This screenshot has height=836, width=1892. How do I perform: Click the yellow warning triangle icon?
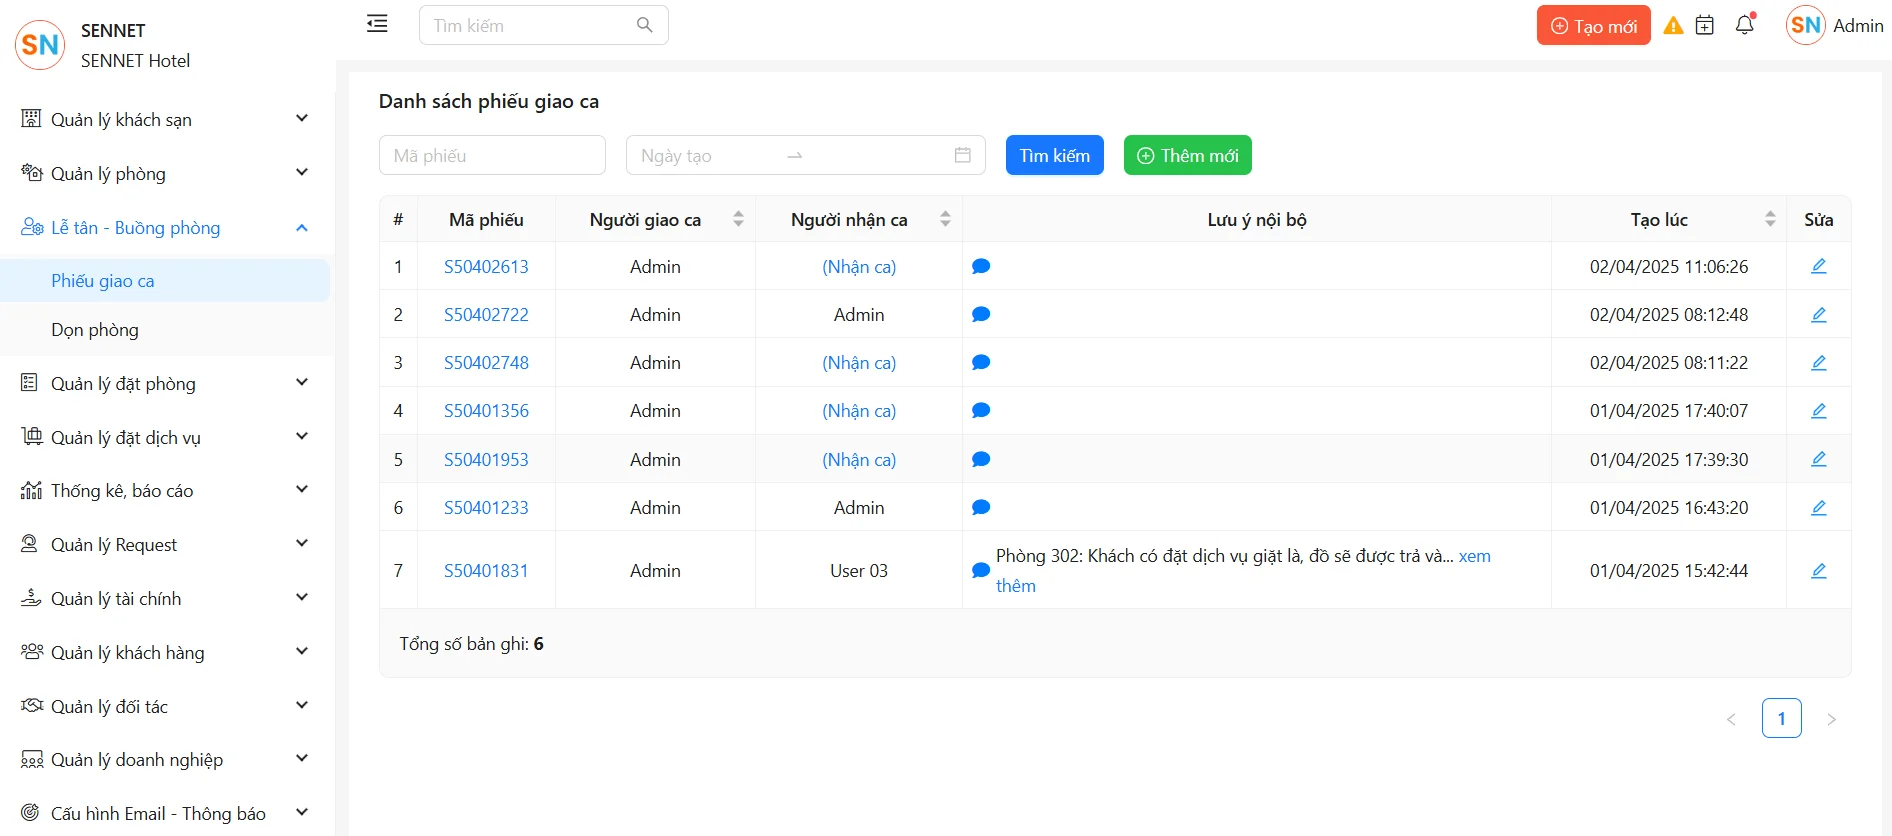1673,26
